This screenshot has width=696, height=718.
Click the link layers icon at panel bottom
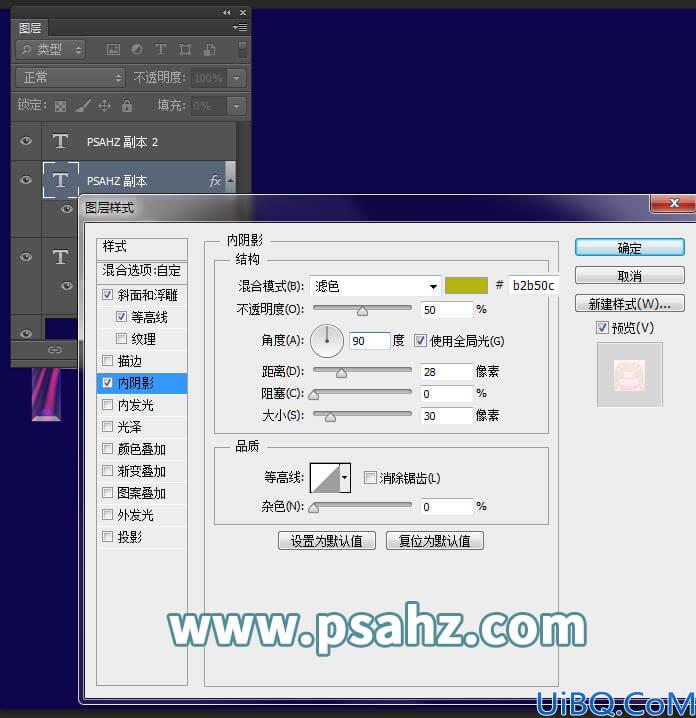54,350
